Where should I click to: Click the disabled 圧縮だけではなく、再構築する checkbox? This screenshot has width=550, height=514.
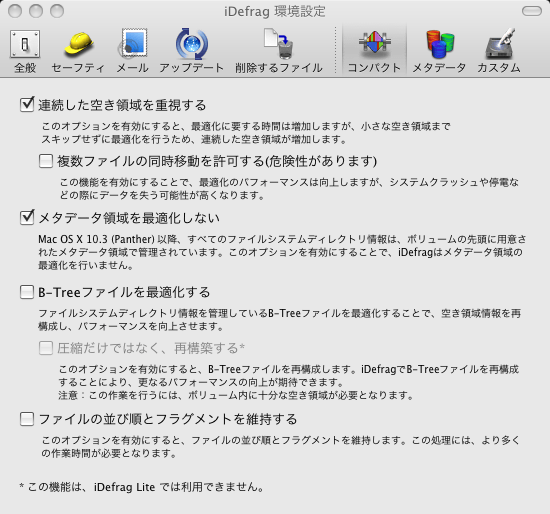[46, 348]
